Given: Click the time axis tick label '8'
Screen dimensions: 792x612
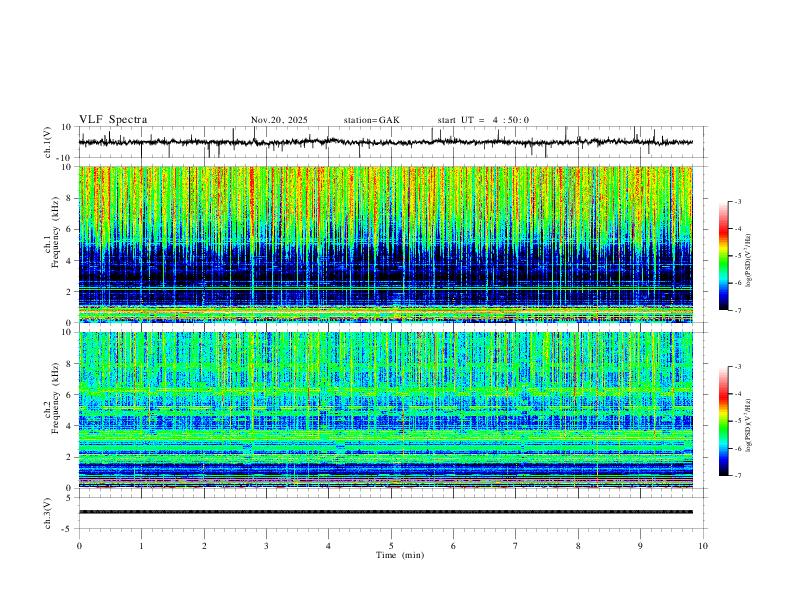Looking at the screenshot, I should [x=578, y=546].
